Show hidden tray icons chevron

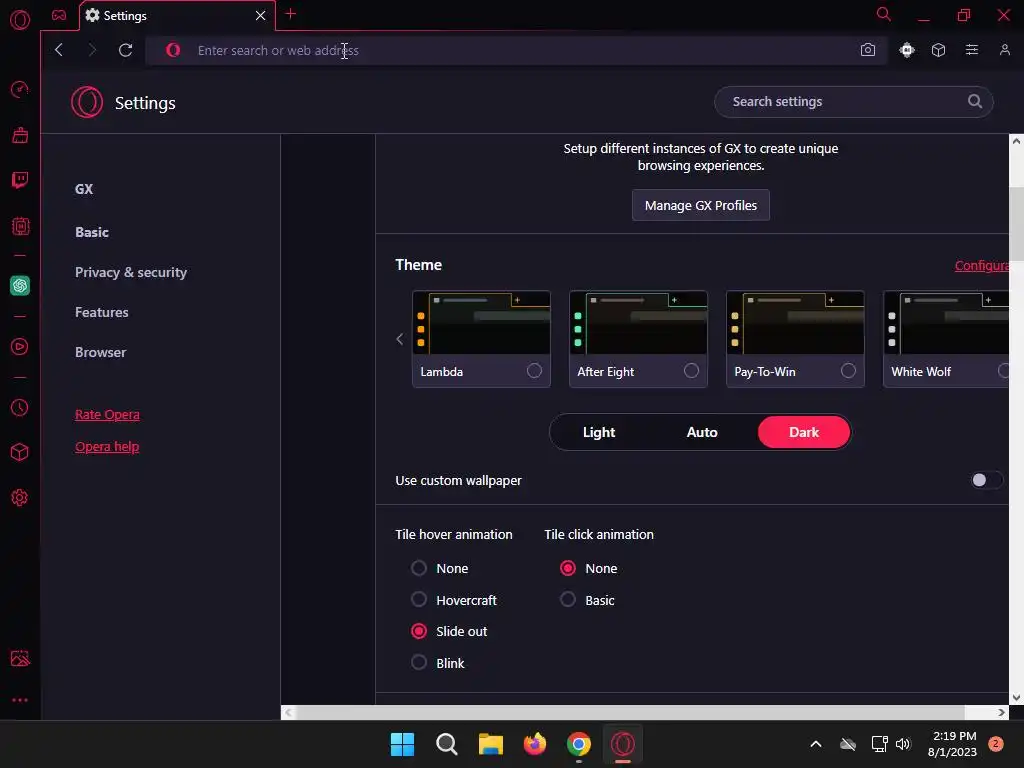(x=815, y=743)
